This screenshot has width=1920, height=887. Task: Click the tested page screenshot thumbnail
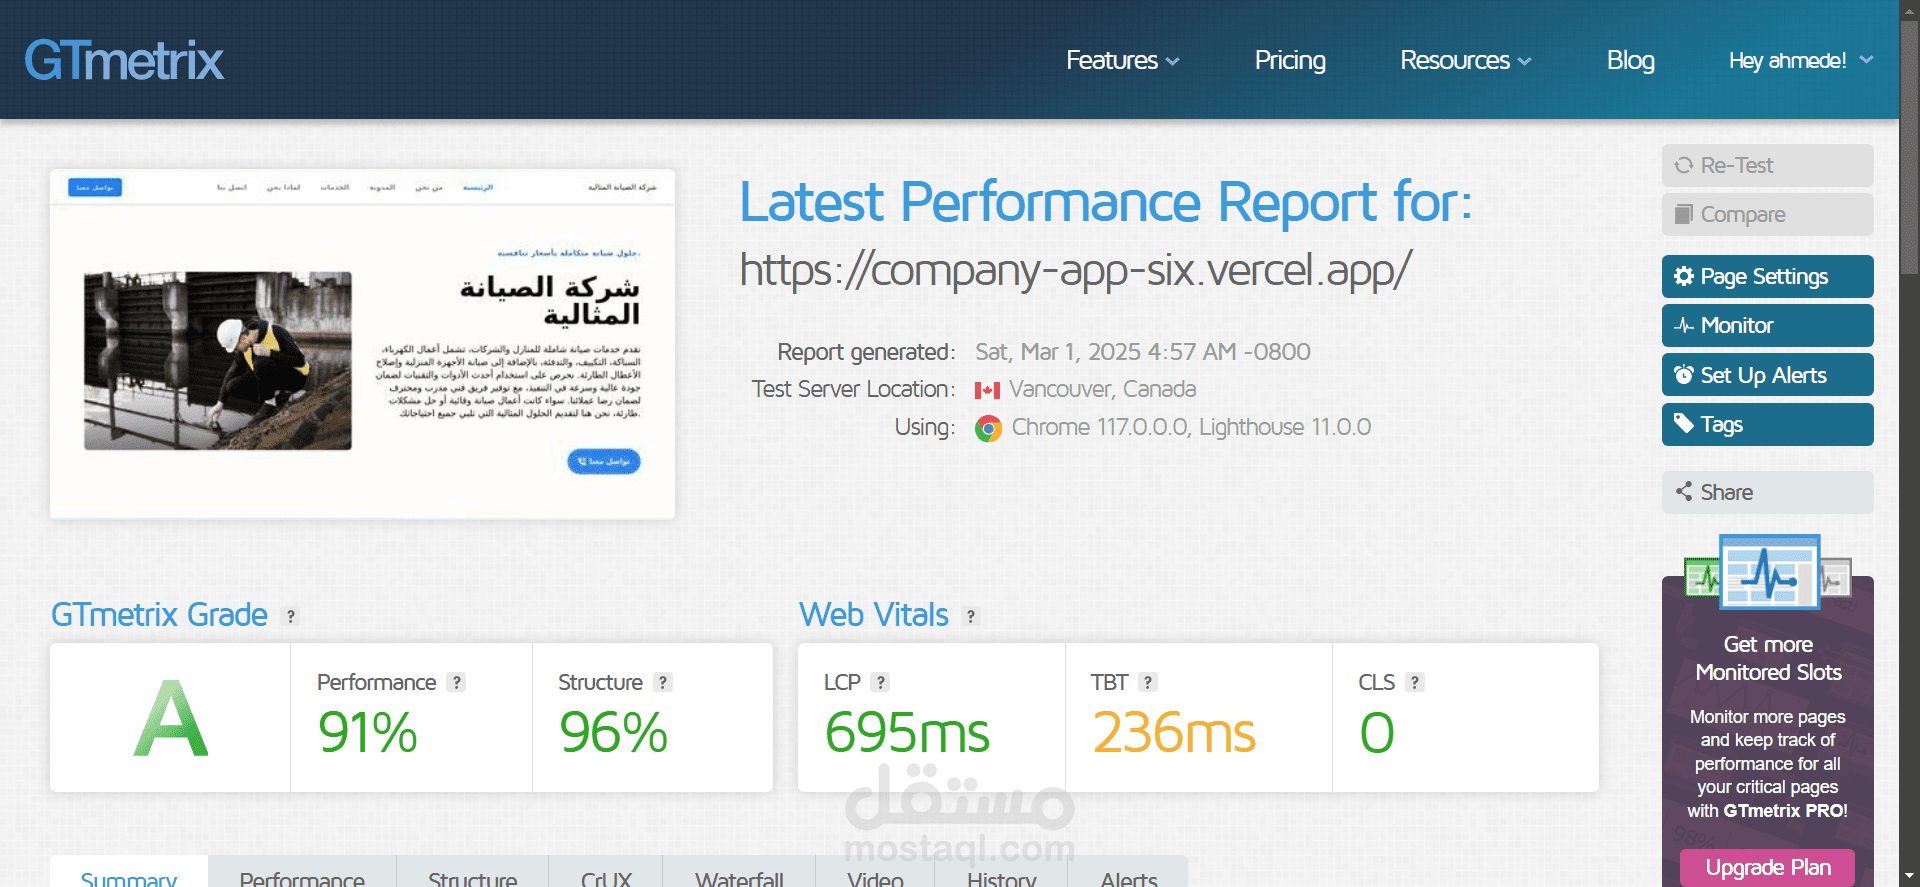pos(362,344)
